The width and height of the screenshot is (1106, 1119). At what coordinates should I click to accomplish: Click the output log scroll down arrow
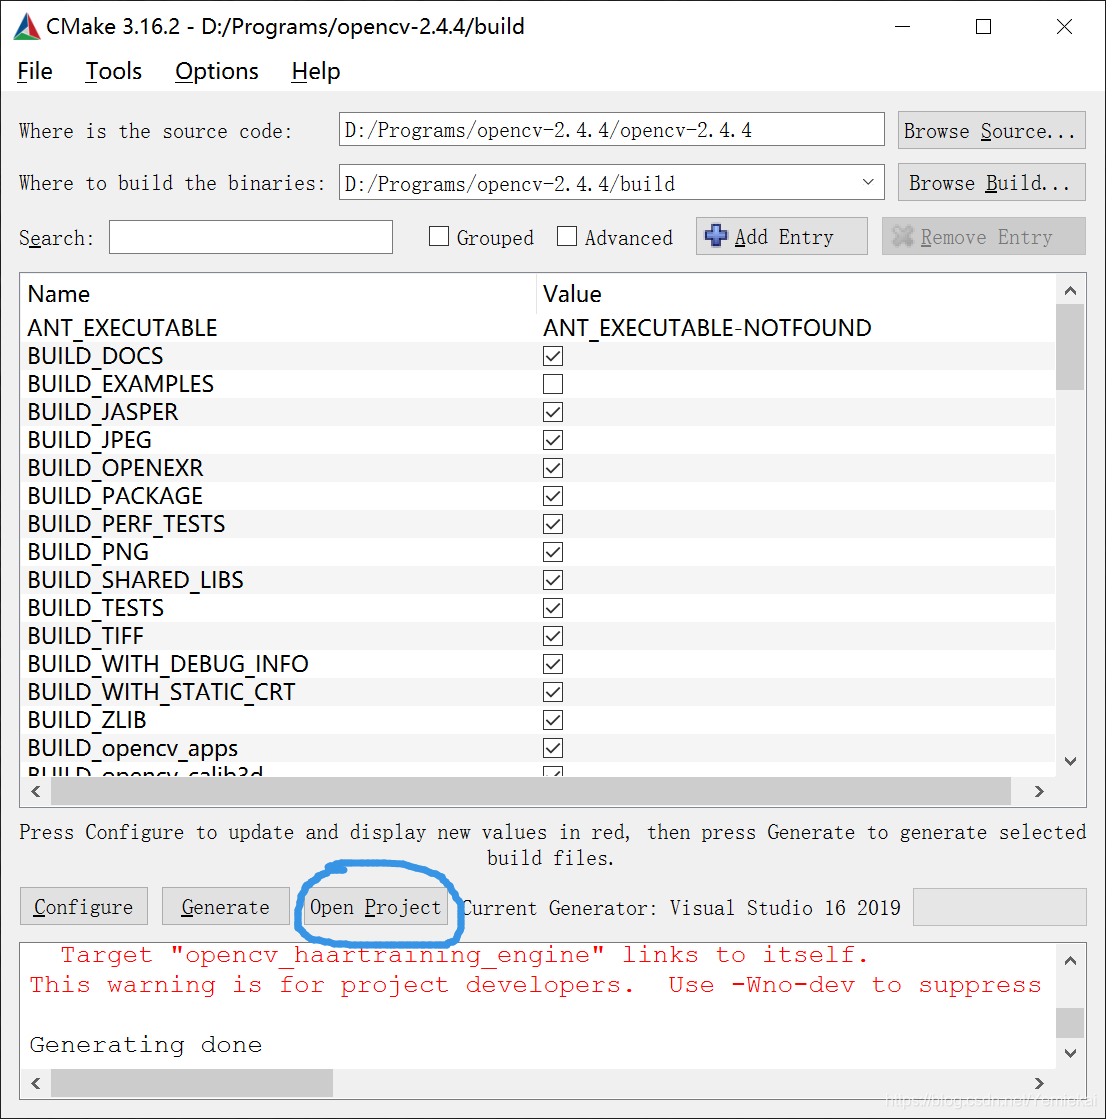[x=1070, y=1053]
